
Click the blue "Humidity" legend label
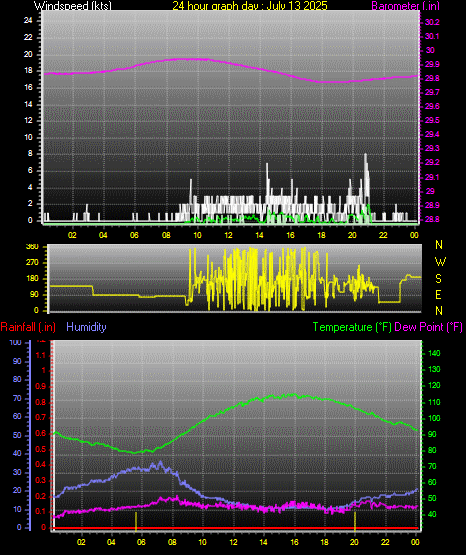coord(86,327)
